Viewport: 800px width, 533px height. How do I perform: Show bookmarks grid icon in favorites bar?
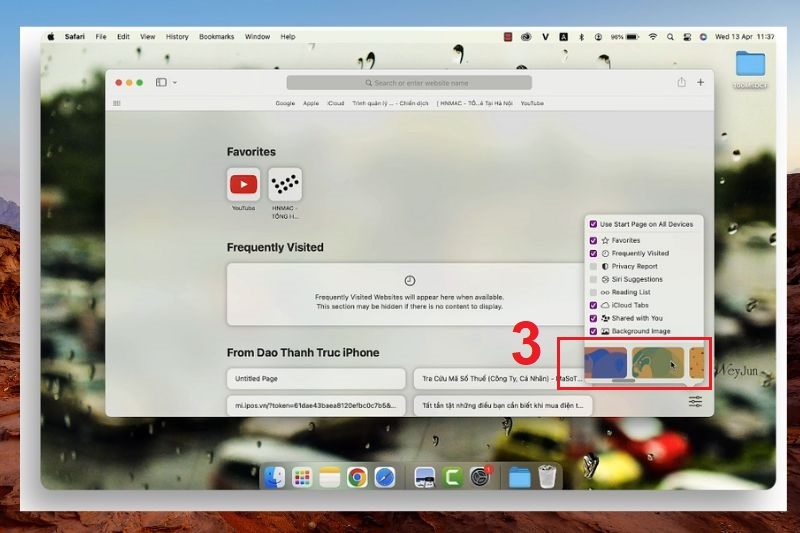pos(117,103)
